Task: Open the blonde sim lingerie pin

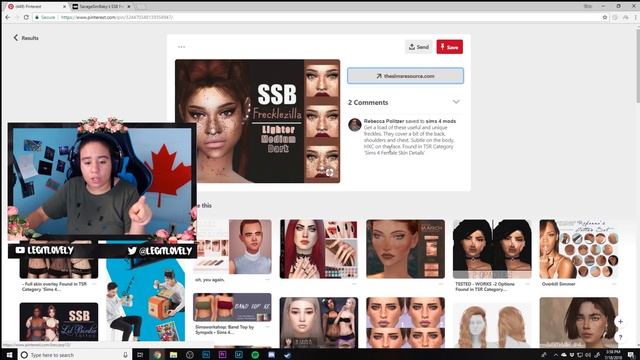Action: click(319, 322)
